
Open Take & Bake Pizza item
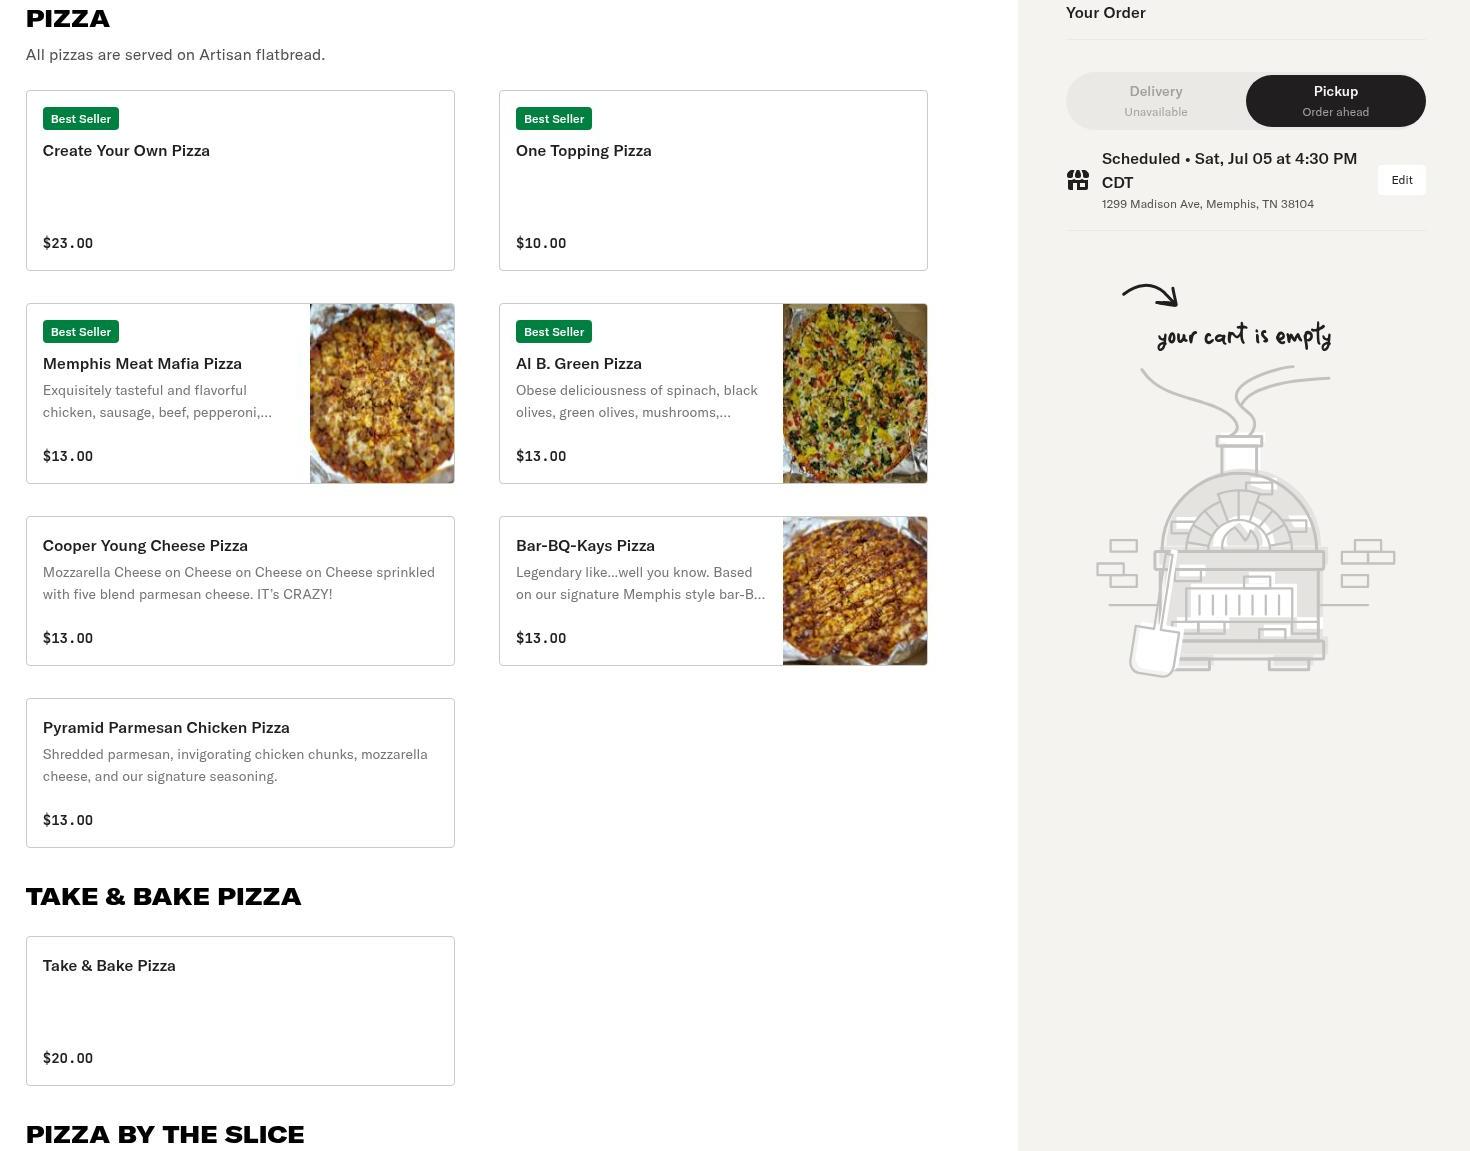click(x=240, y=1011)
